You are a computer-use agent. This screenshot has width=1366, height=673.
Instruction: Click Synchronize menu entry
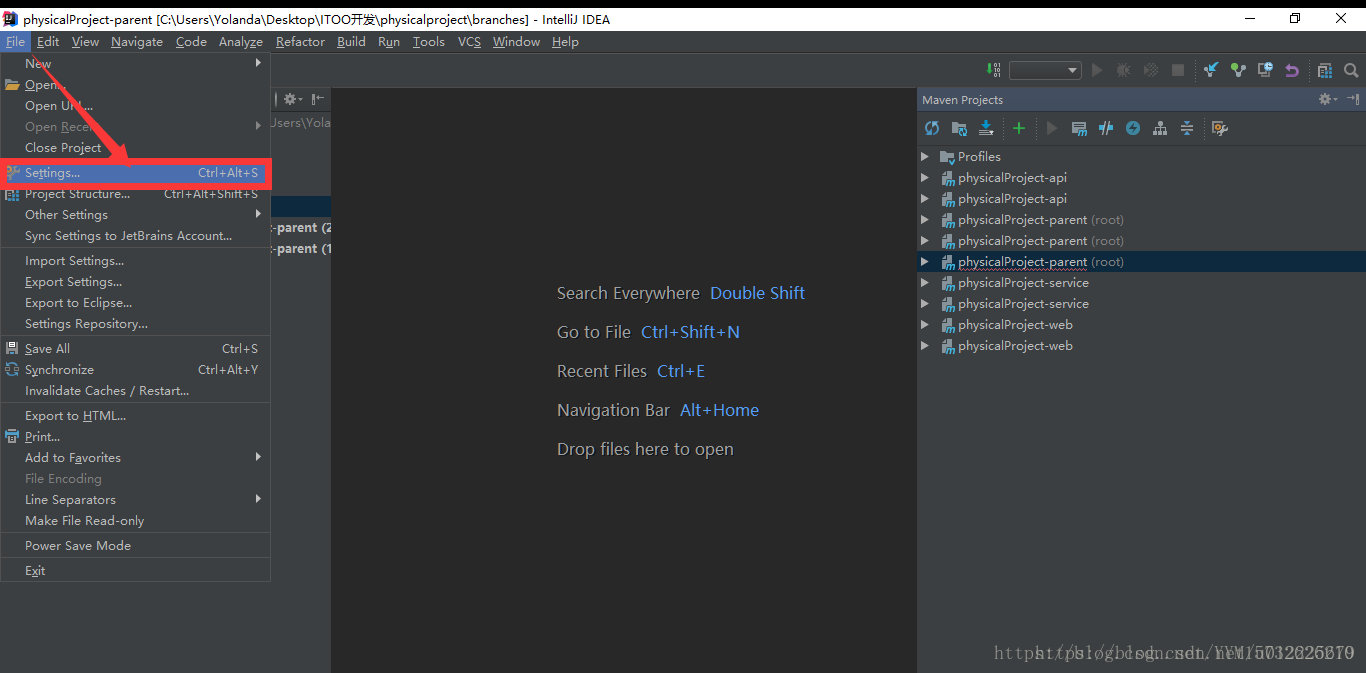pyautogui.click(x=136, y=370)
